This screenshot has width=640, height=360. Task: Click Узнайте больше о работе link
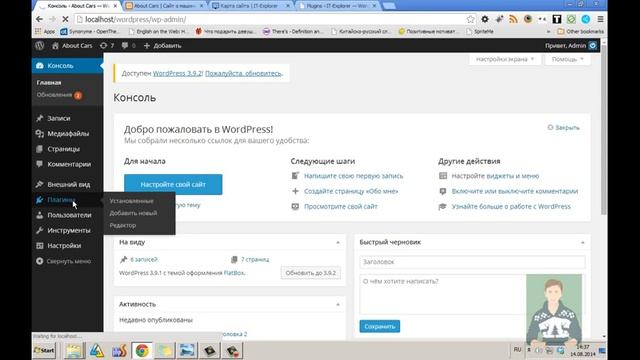tap(511, 207)
